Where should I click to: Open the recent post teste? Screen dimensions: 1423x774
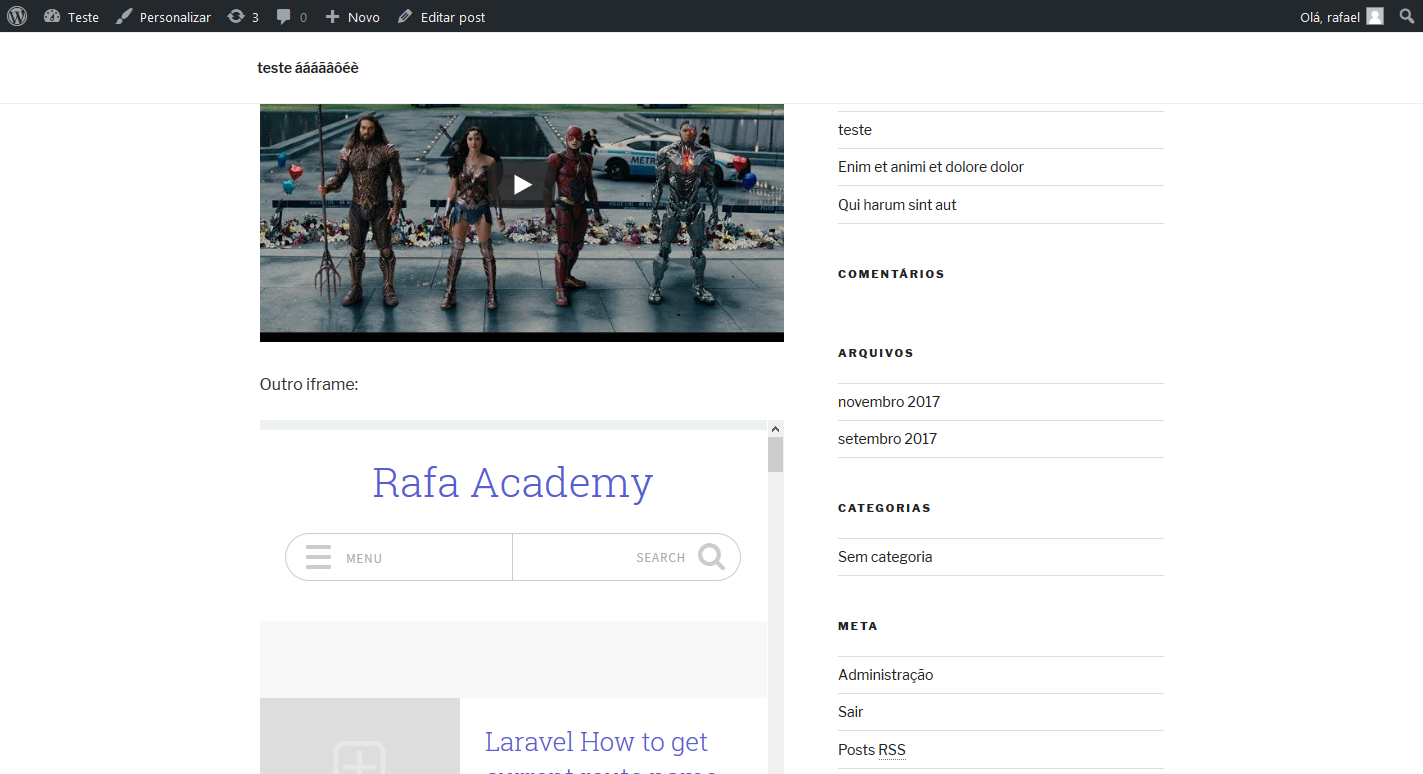[x=855, y=130]
